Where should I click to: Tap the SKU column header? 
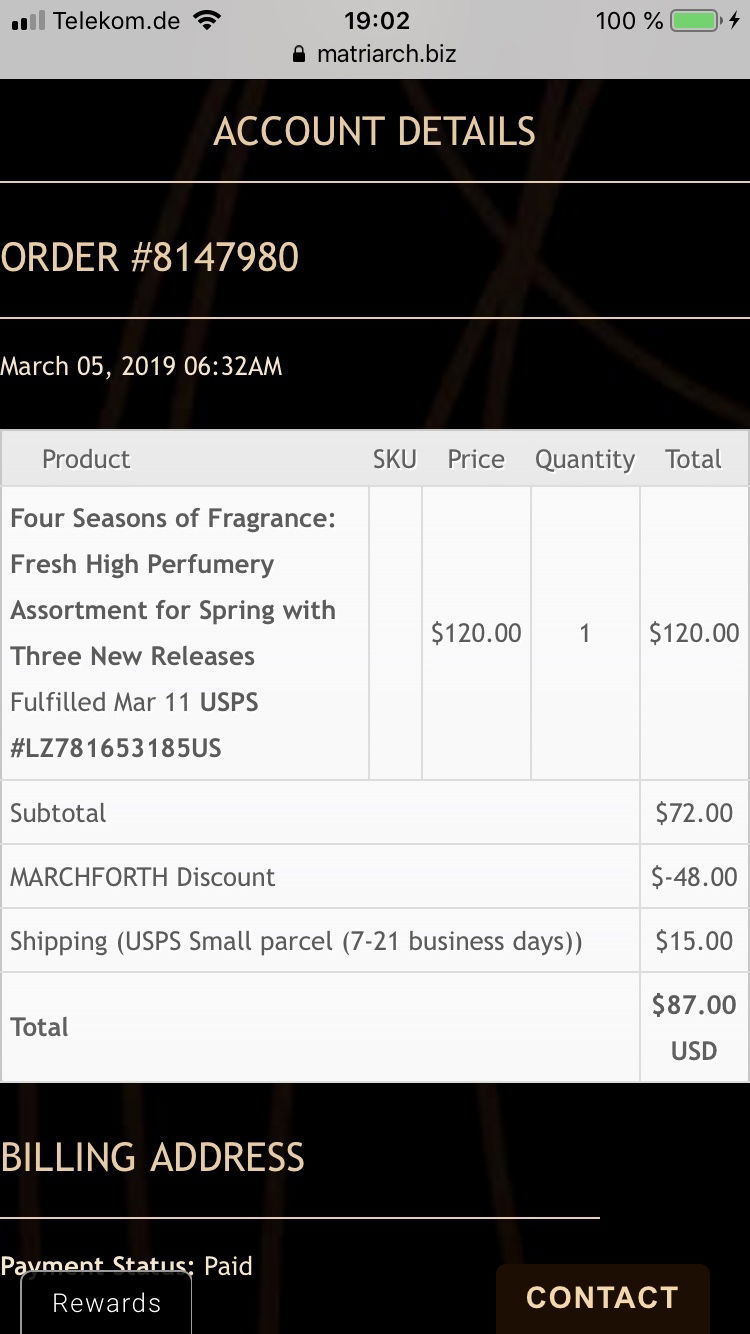pyautogui.click(x=395, y=459)
